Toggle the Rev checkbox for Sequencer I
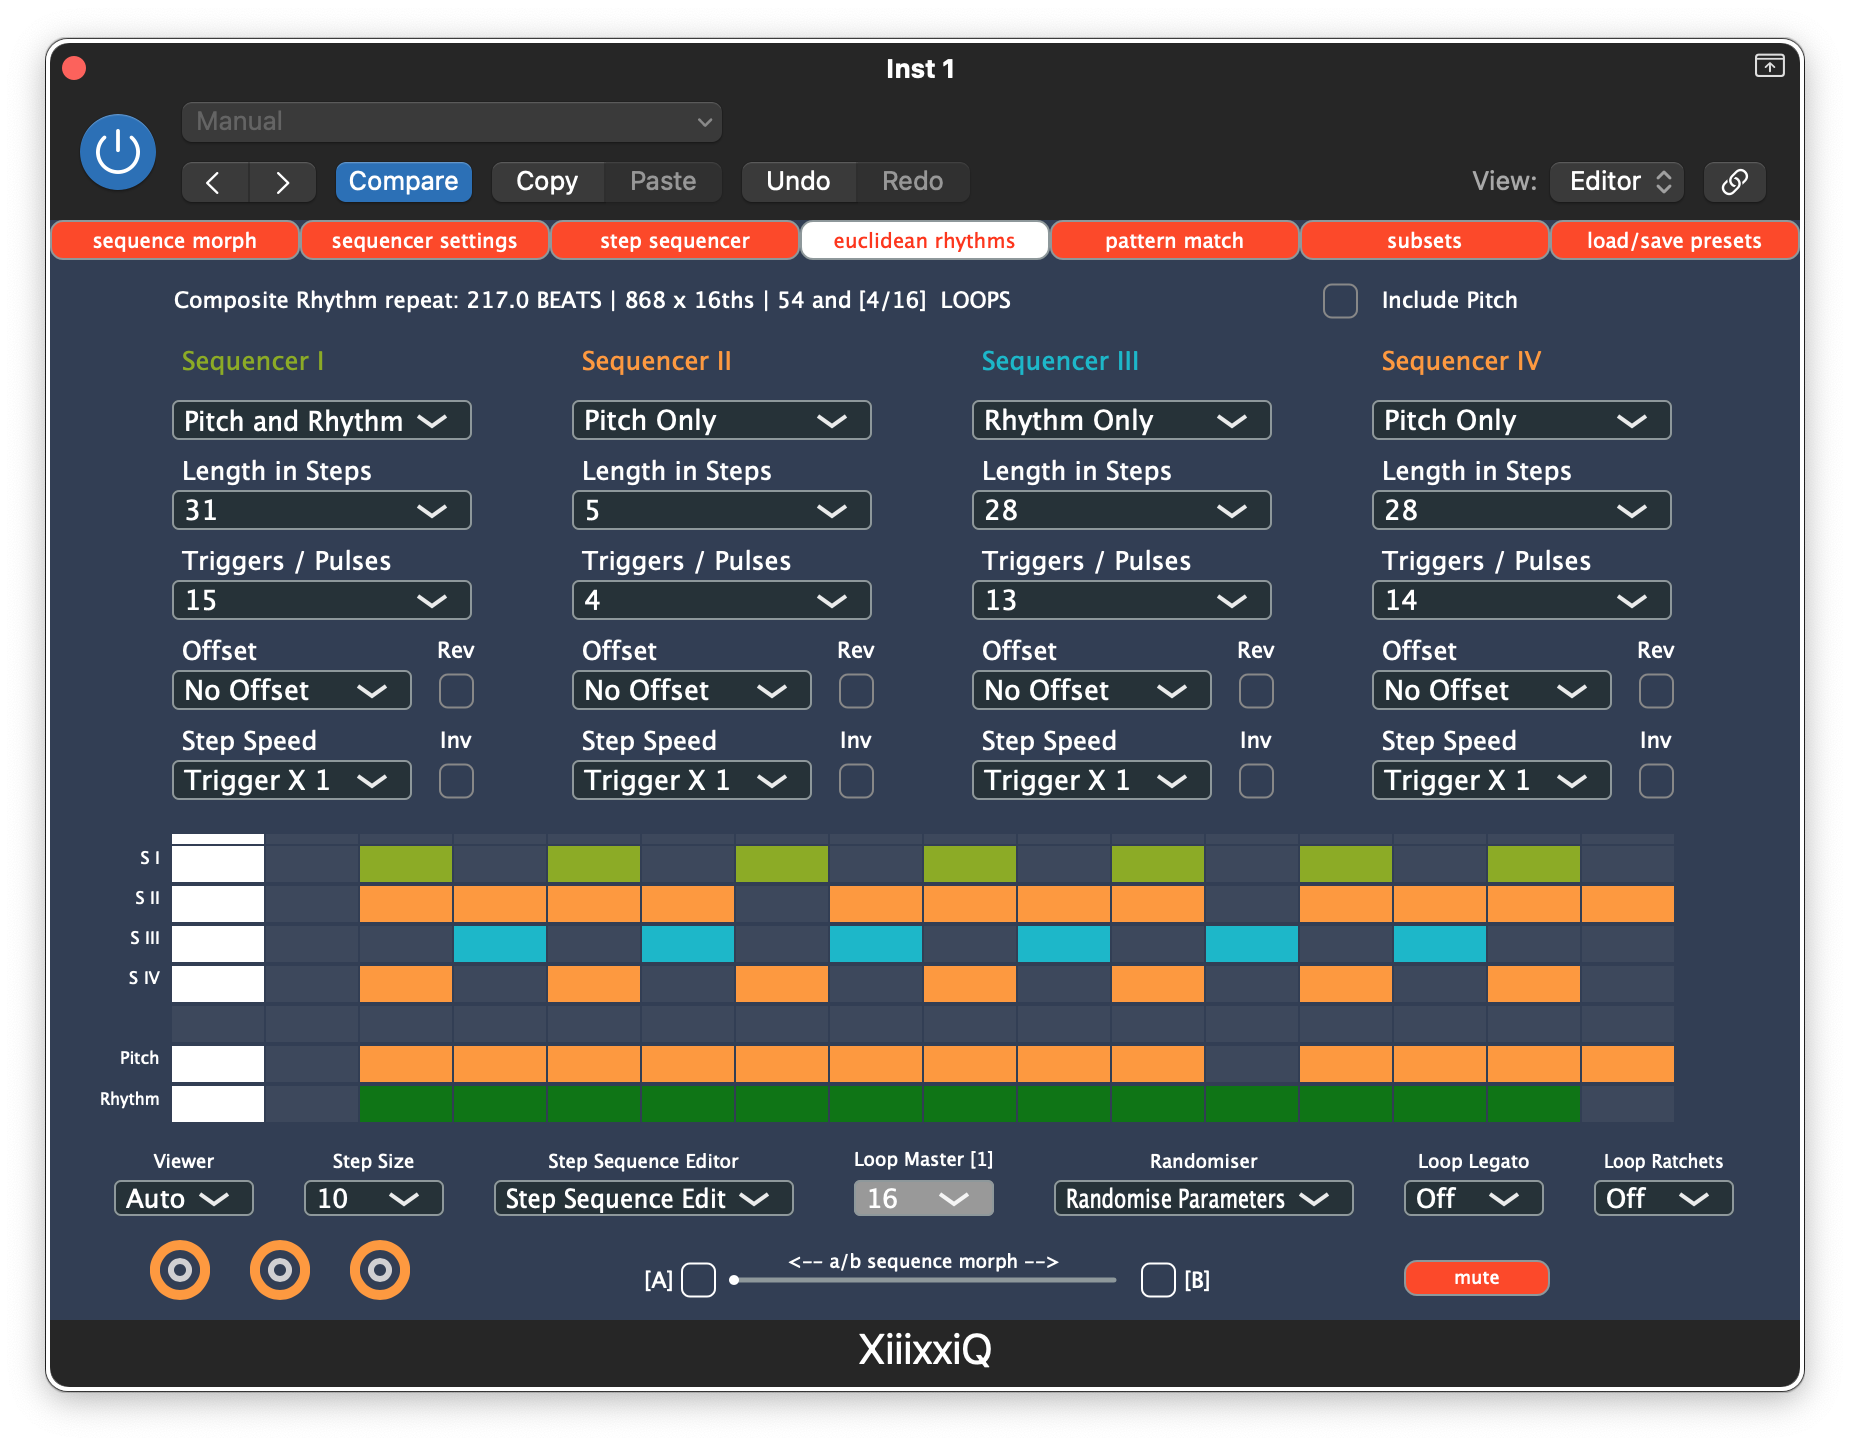 (456, 690)
